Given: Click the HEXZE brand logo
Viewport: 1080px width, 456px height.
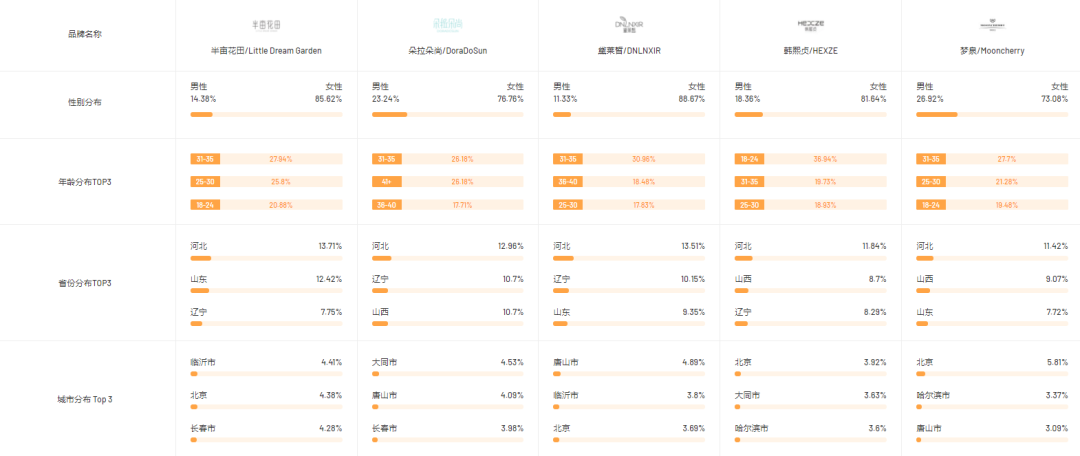Looking at the screenshot, I should point(810,24).
